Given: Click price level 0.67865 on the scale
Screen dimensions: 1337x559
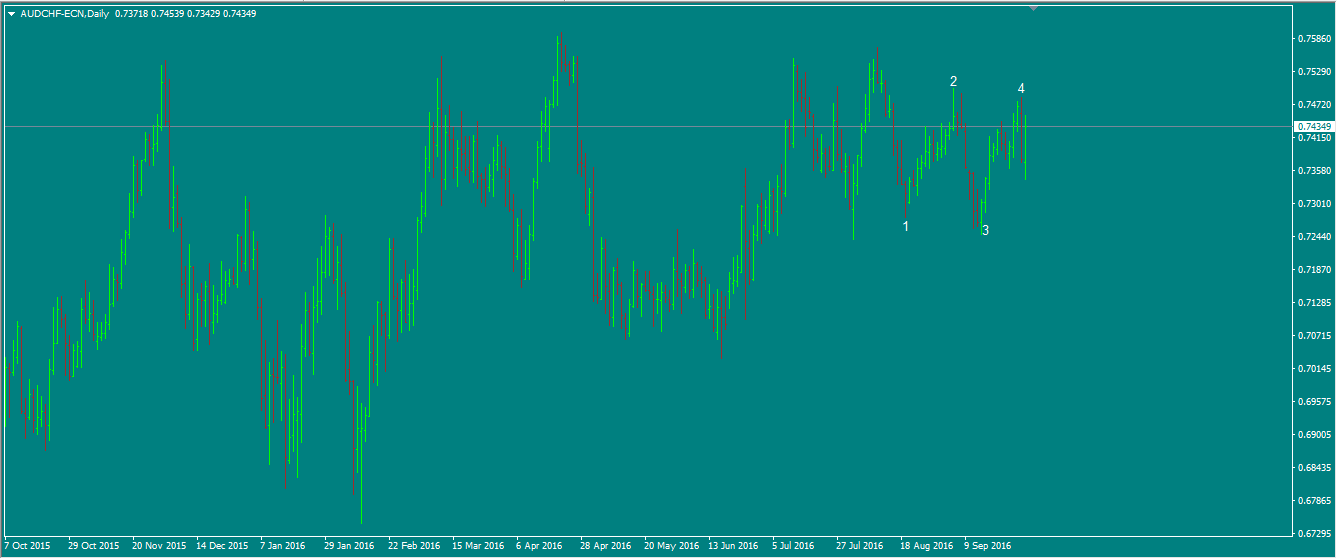Looking at the screenshot, I should pos(1313,501).
